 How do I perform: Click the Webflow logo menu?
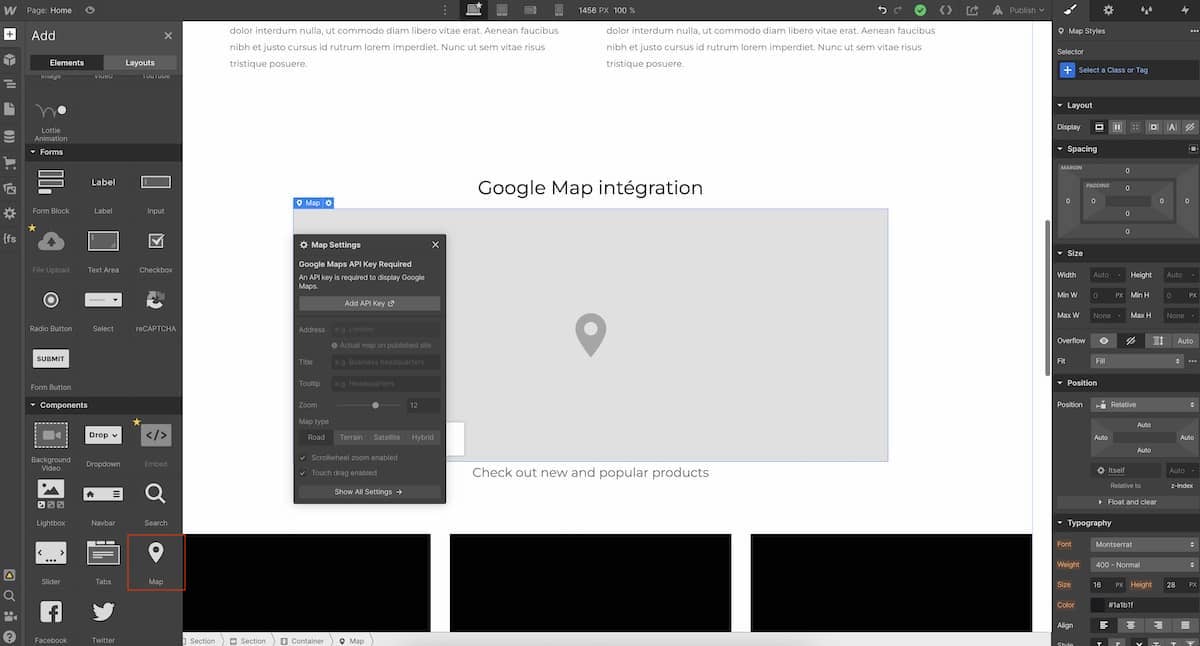(9, 10)
